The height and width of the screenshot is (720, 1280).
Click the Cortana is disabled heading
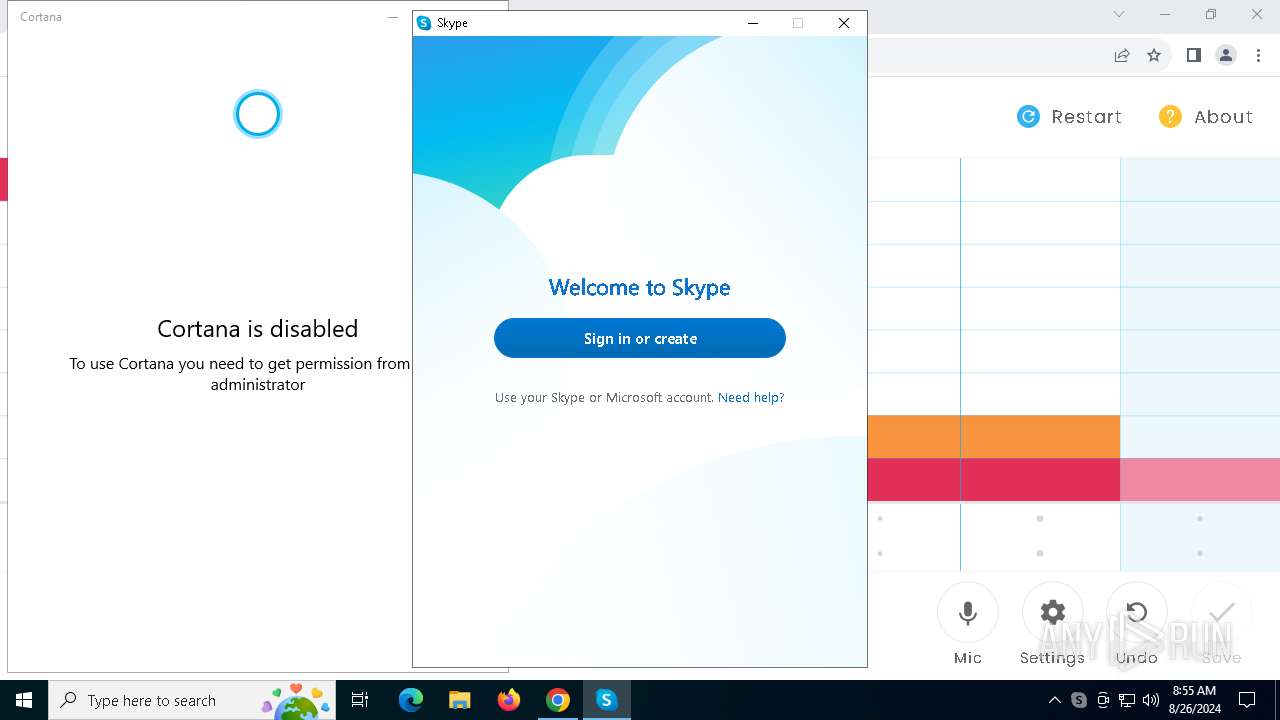(258, 329)
